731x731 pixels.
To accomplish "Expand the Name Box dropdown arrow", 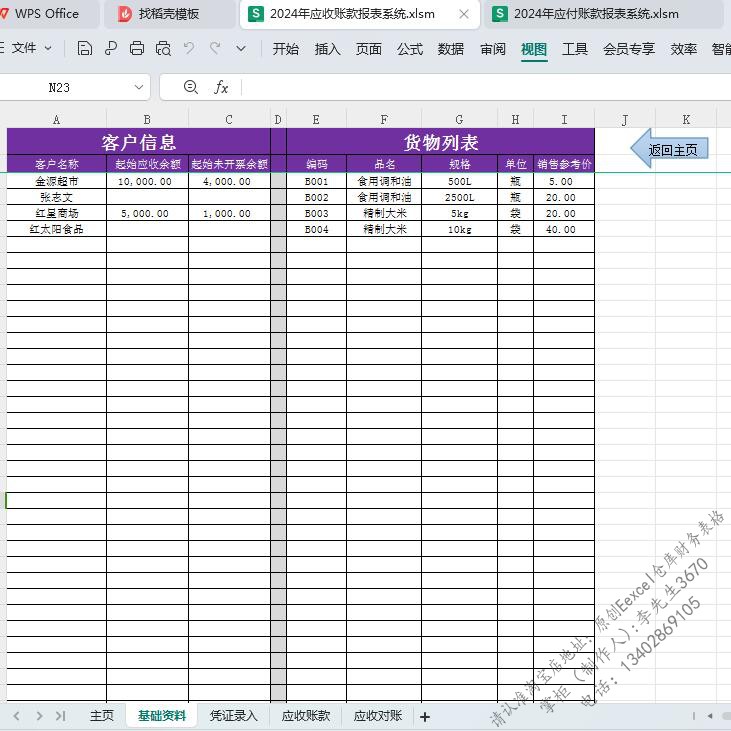I will 138,87.
